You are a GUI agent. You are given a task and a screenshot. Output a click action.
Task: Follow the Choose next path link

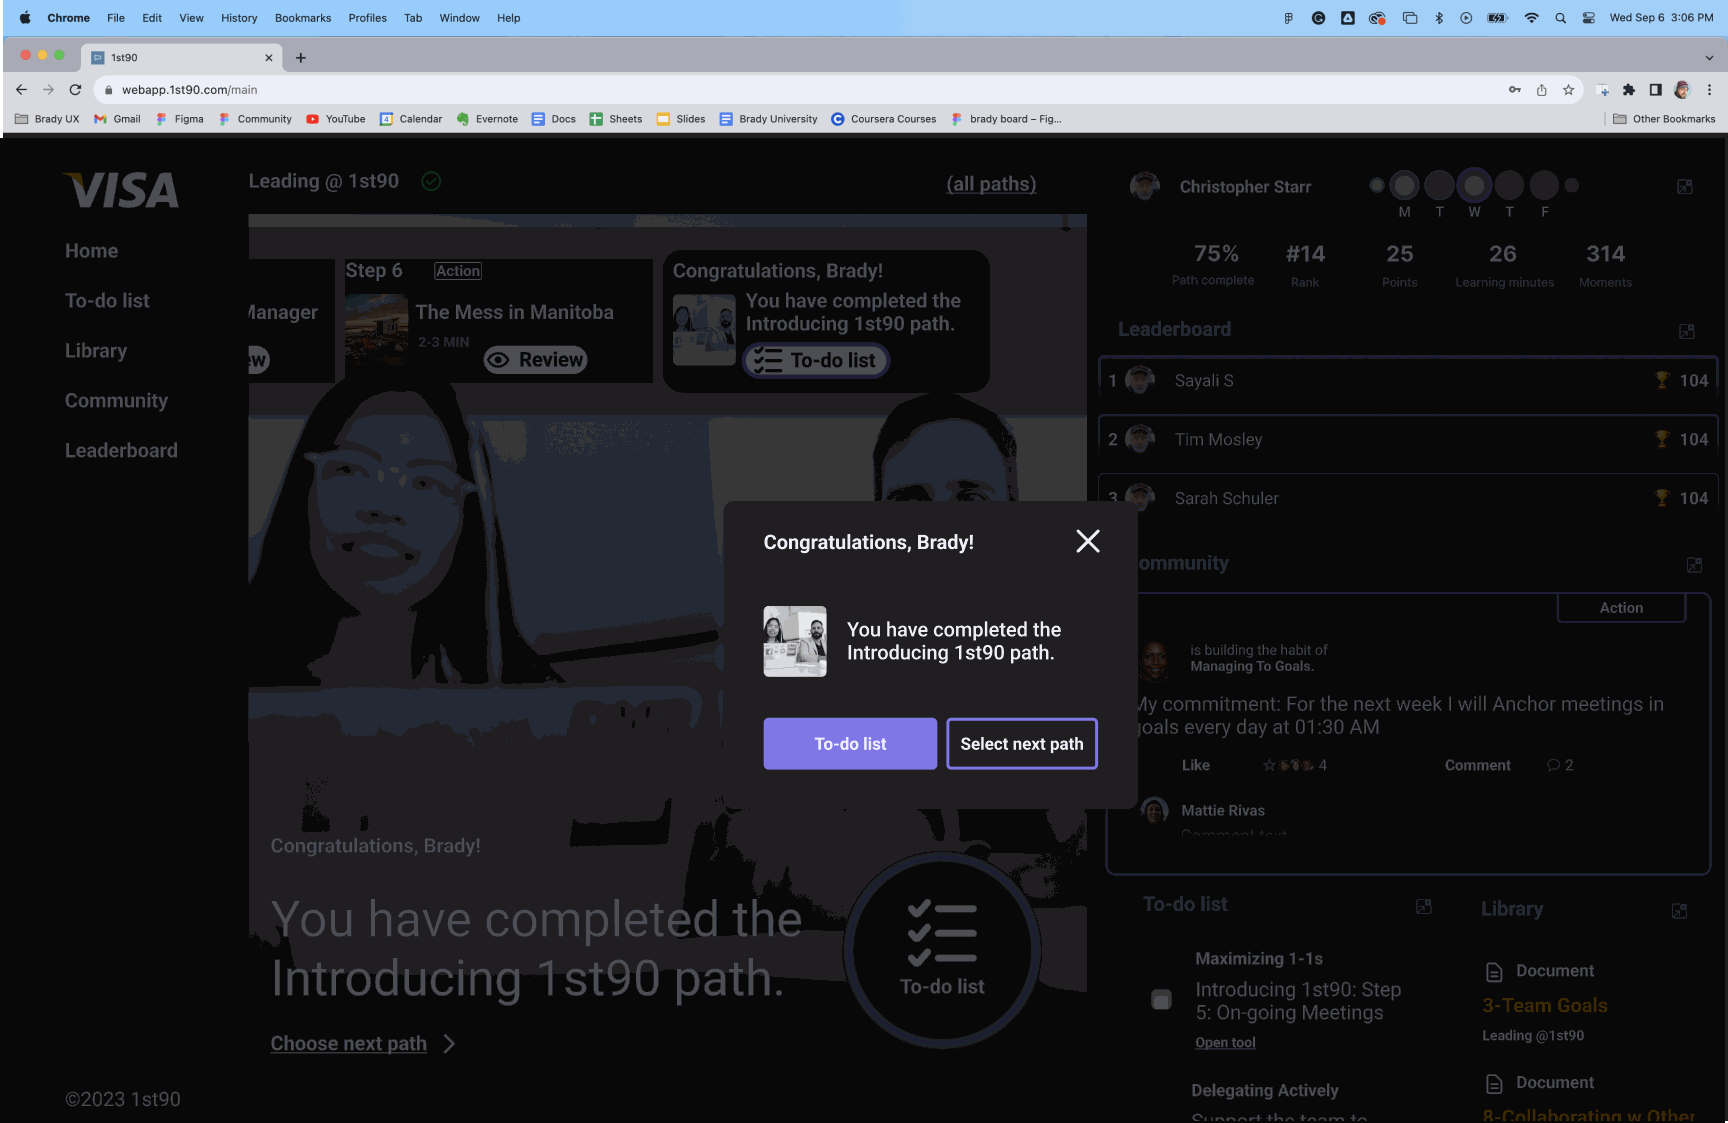349,1044
